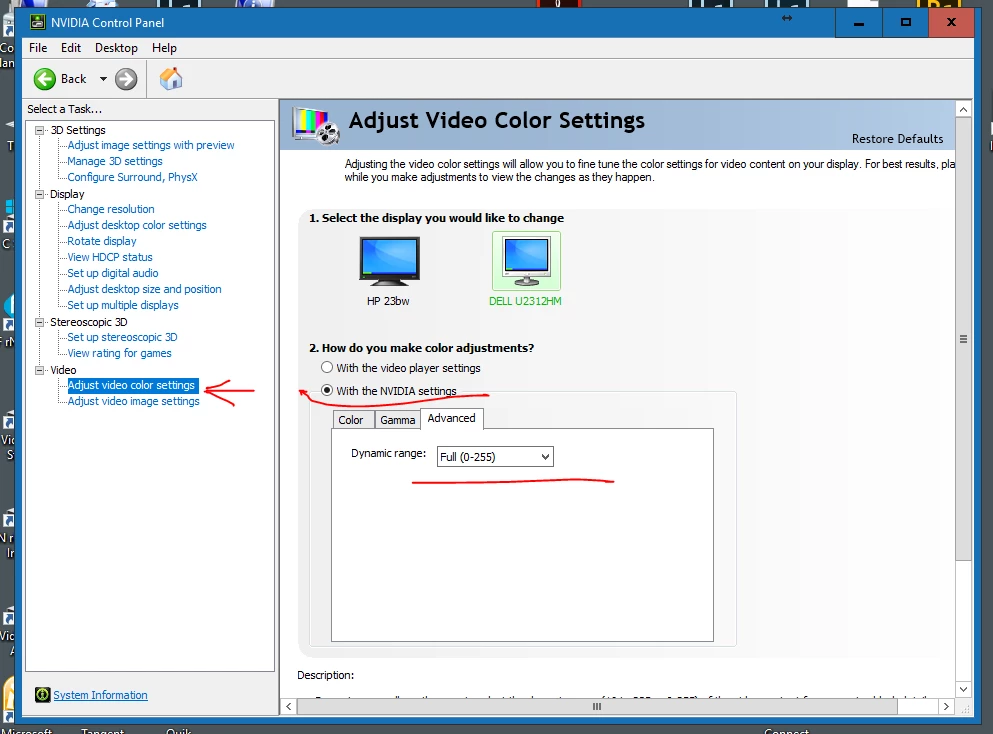Screen dimensions: 993x734
Task: Open Adjust image settings with preview
Action: coord(151,145)
